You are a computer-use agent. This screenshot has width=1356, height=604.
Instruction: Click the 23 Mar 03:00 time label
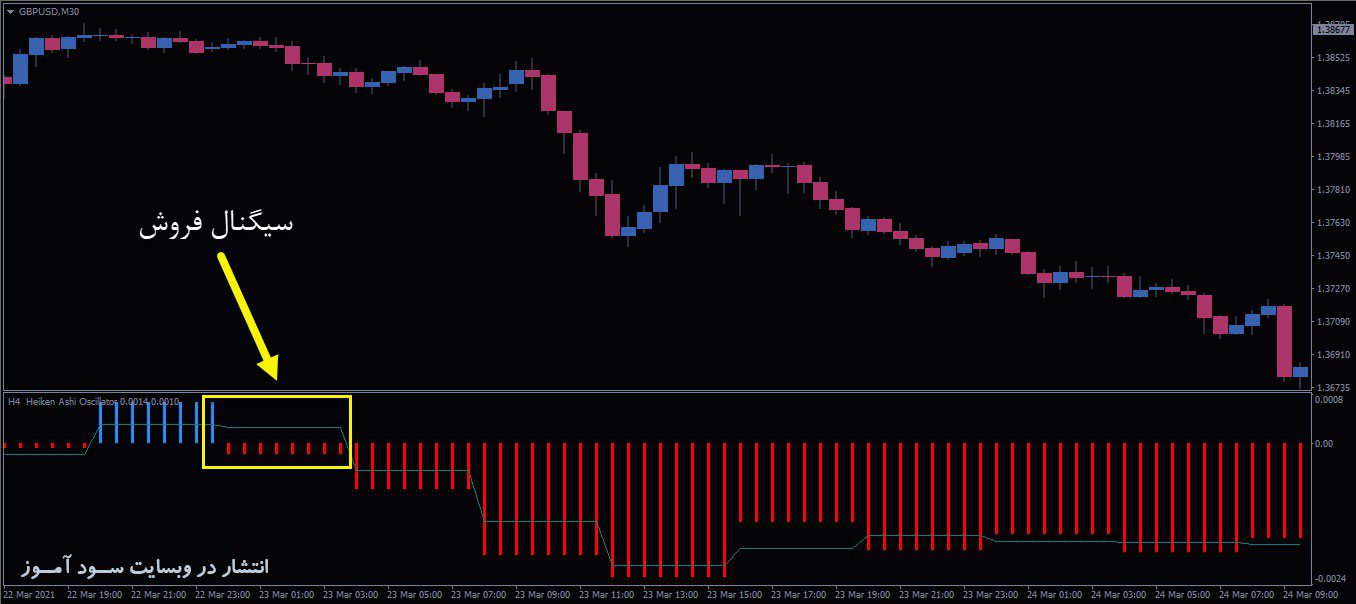(x=353, y=594)
